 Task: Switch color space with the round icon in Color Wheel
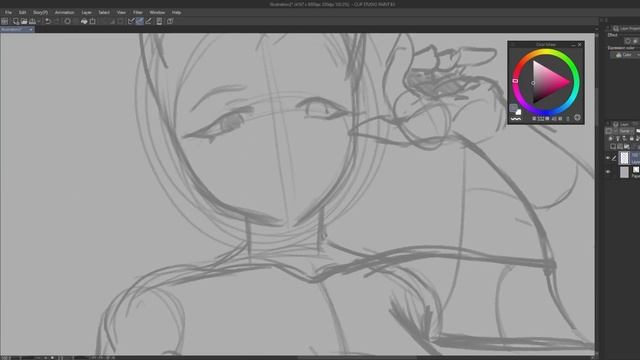(x=577, y=118)
